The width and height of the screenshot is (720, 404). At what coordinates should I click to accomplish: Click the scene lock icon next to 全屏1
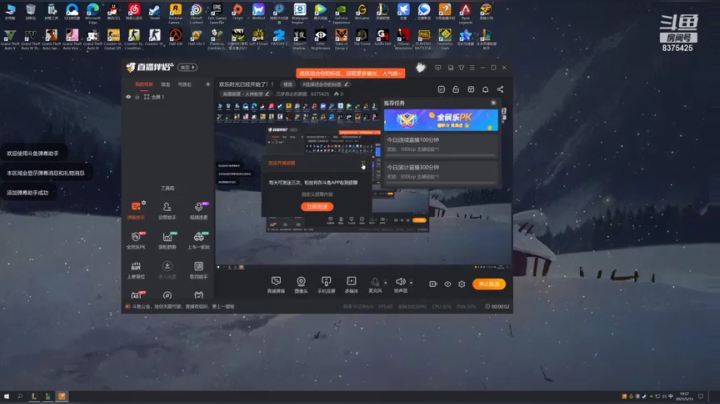coord(137,97)
